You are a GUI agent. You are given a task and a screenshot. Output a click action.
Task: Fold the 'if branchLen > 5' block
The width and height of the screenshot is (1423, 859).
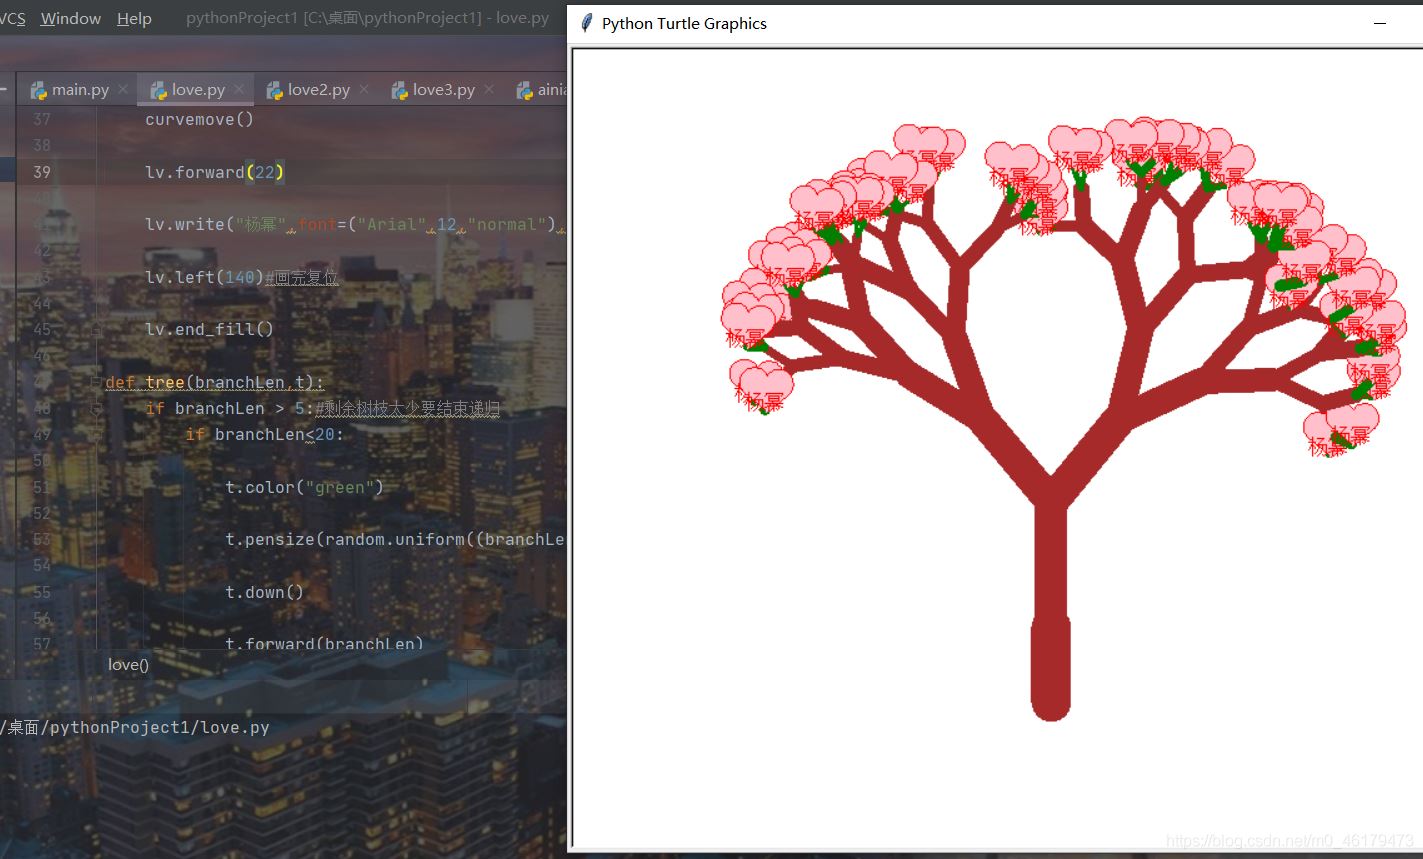[96, 408]
